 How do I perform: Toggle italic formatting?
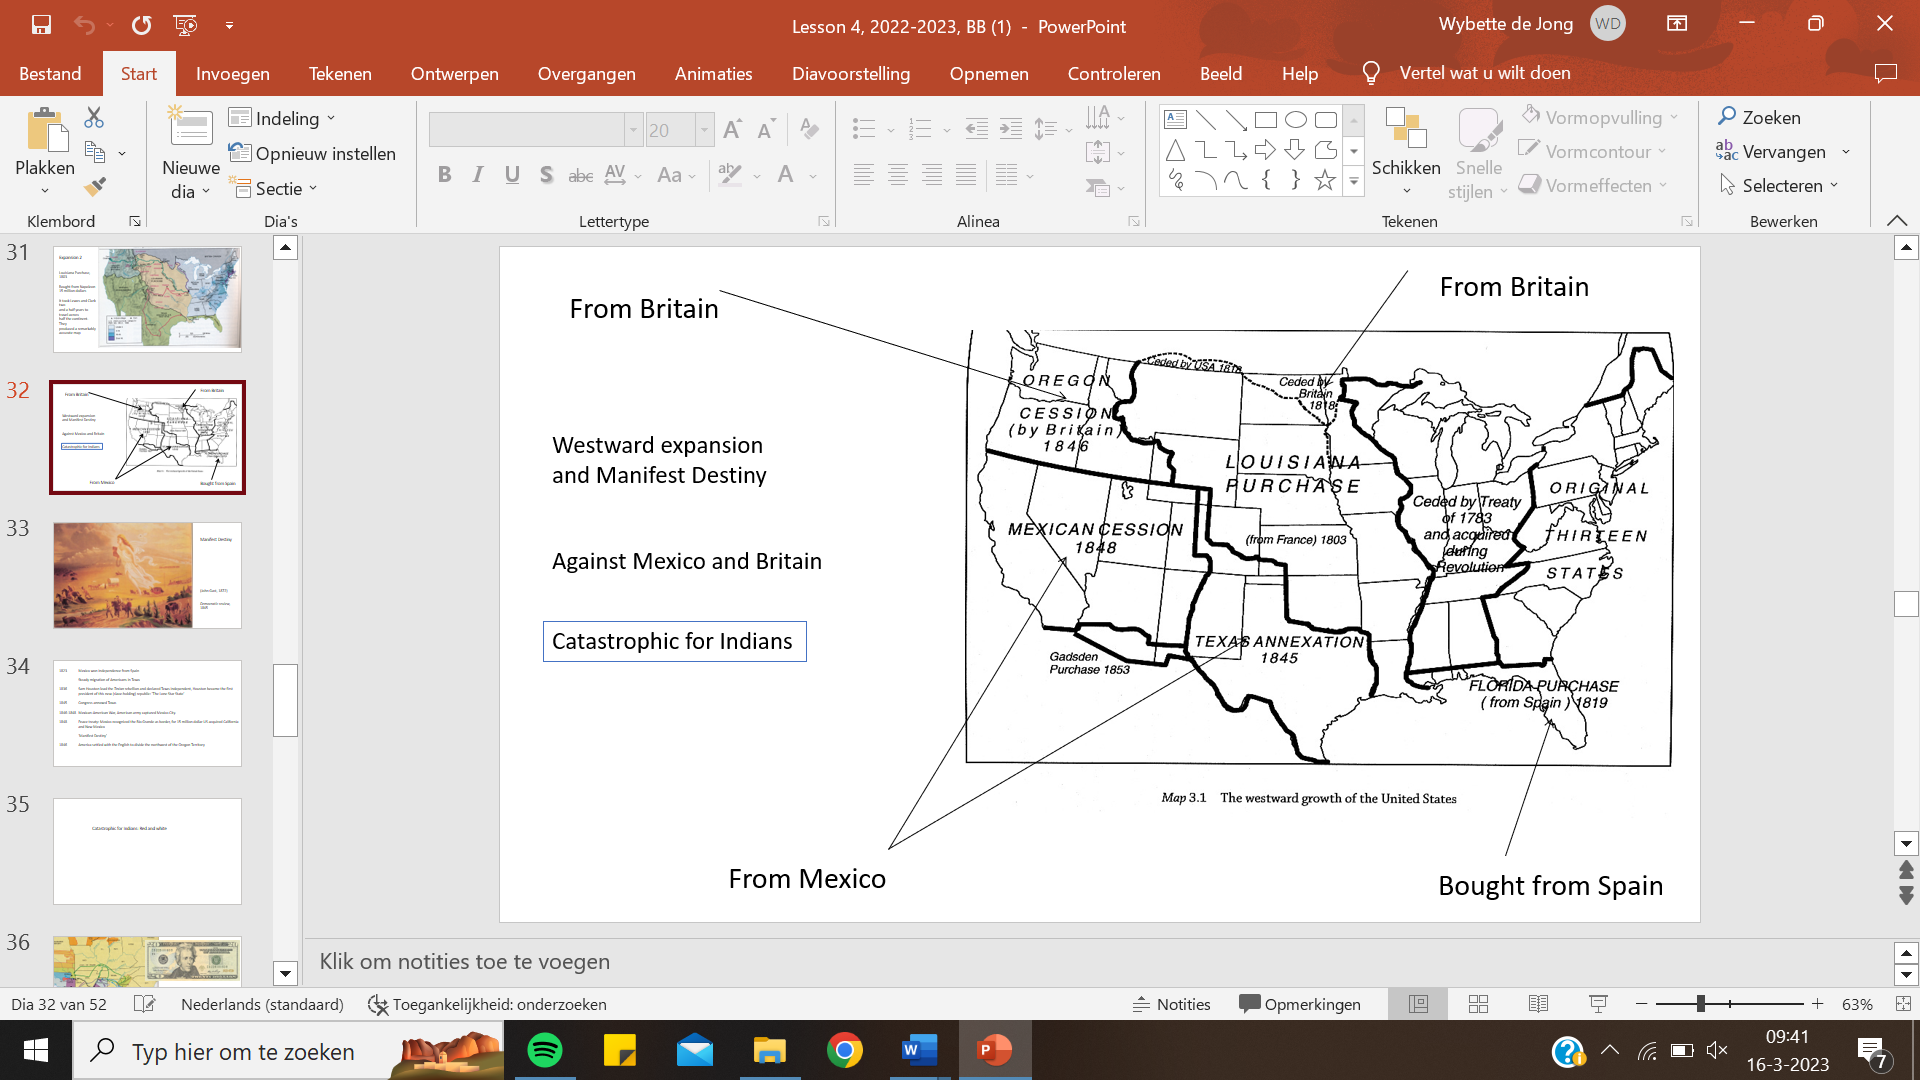pyautogui.click(x=478, y=175)
